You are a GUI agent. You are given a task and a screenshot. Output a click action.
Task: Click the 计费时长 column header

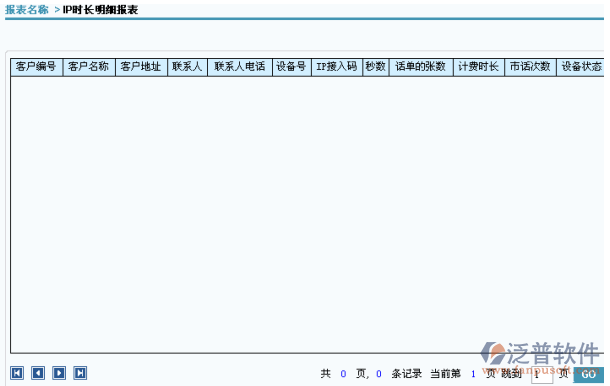479,67
